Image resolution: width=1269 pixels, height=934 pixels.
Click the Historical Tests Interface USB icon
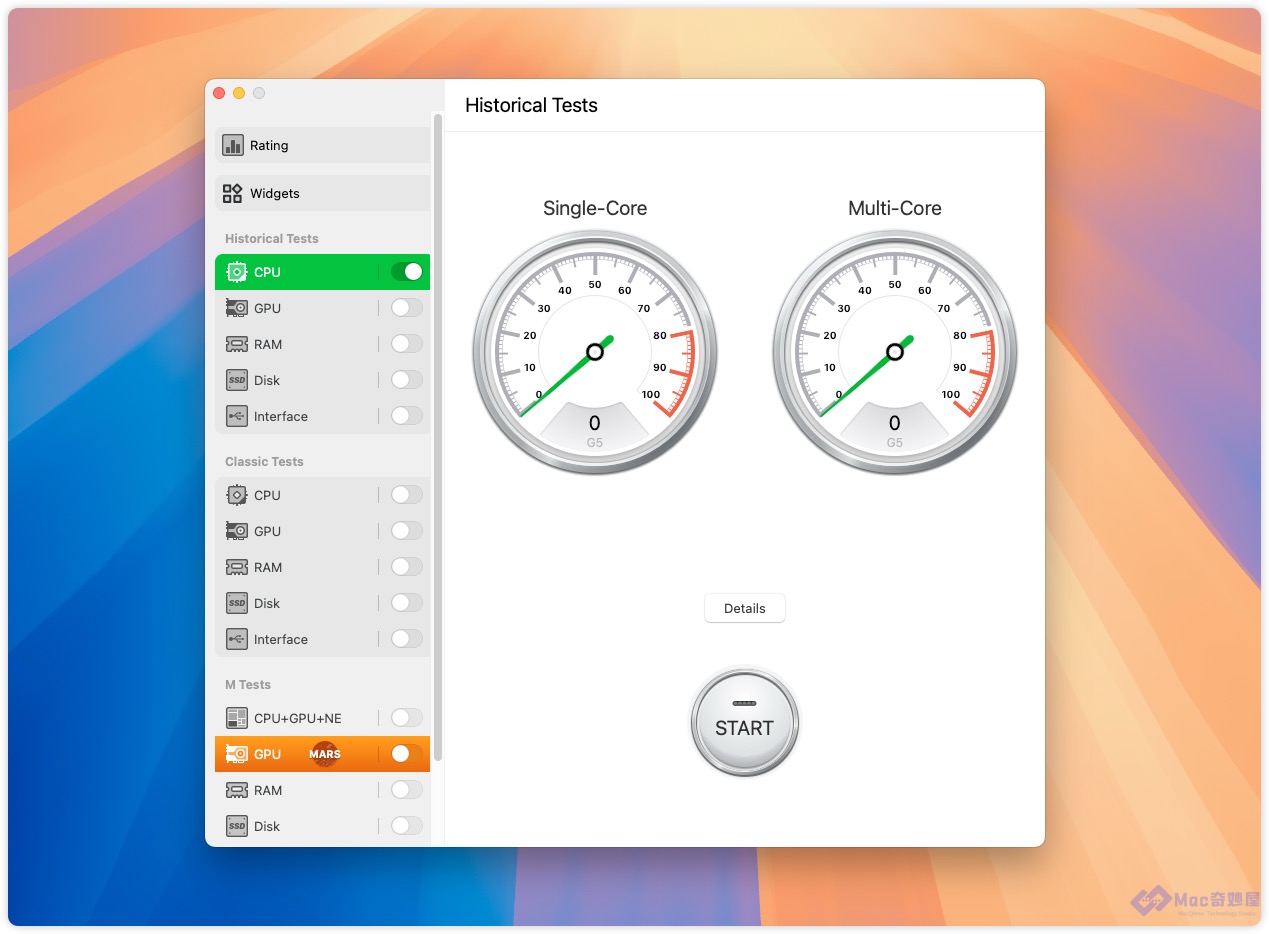237,416
